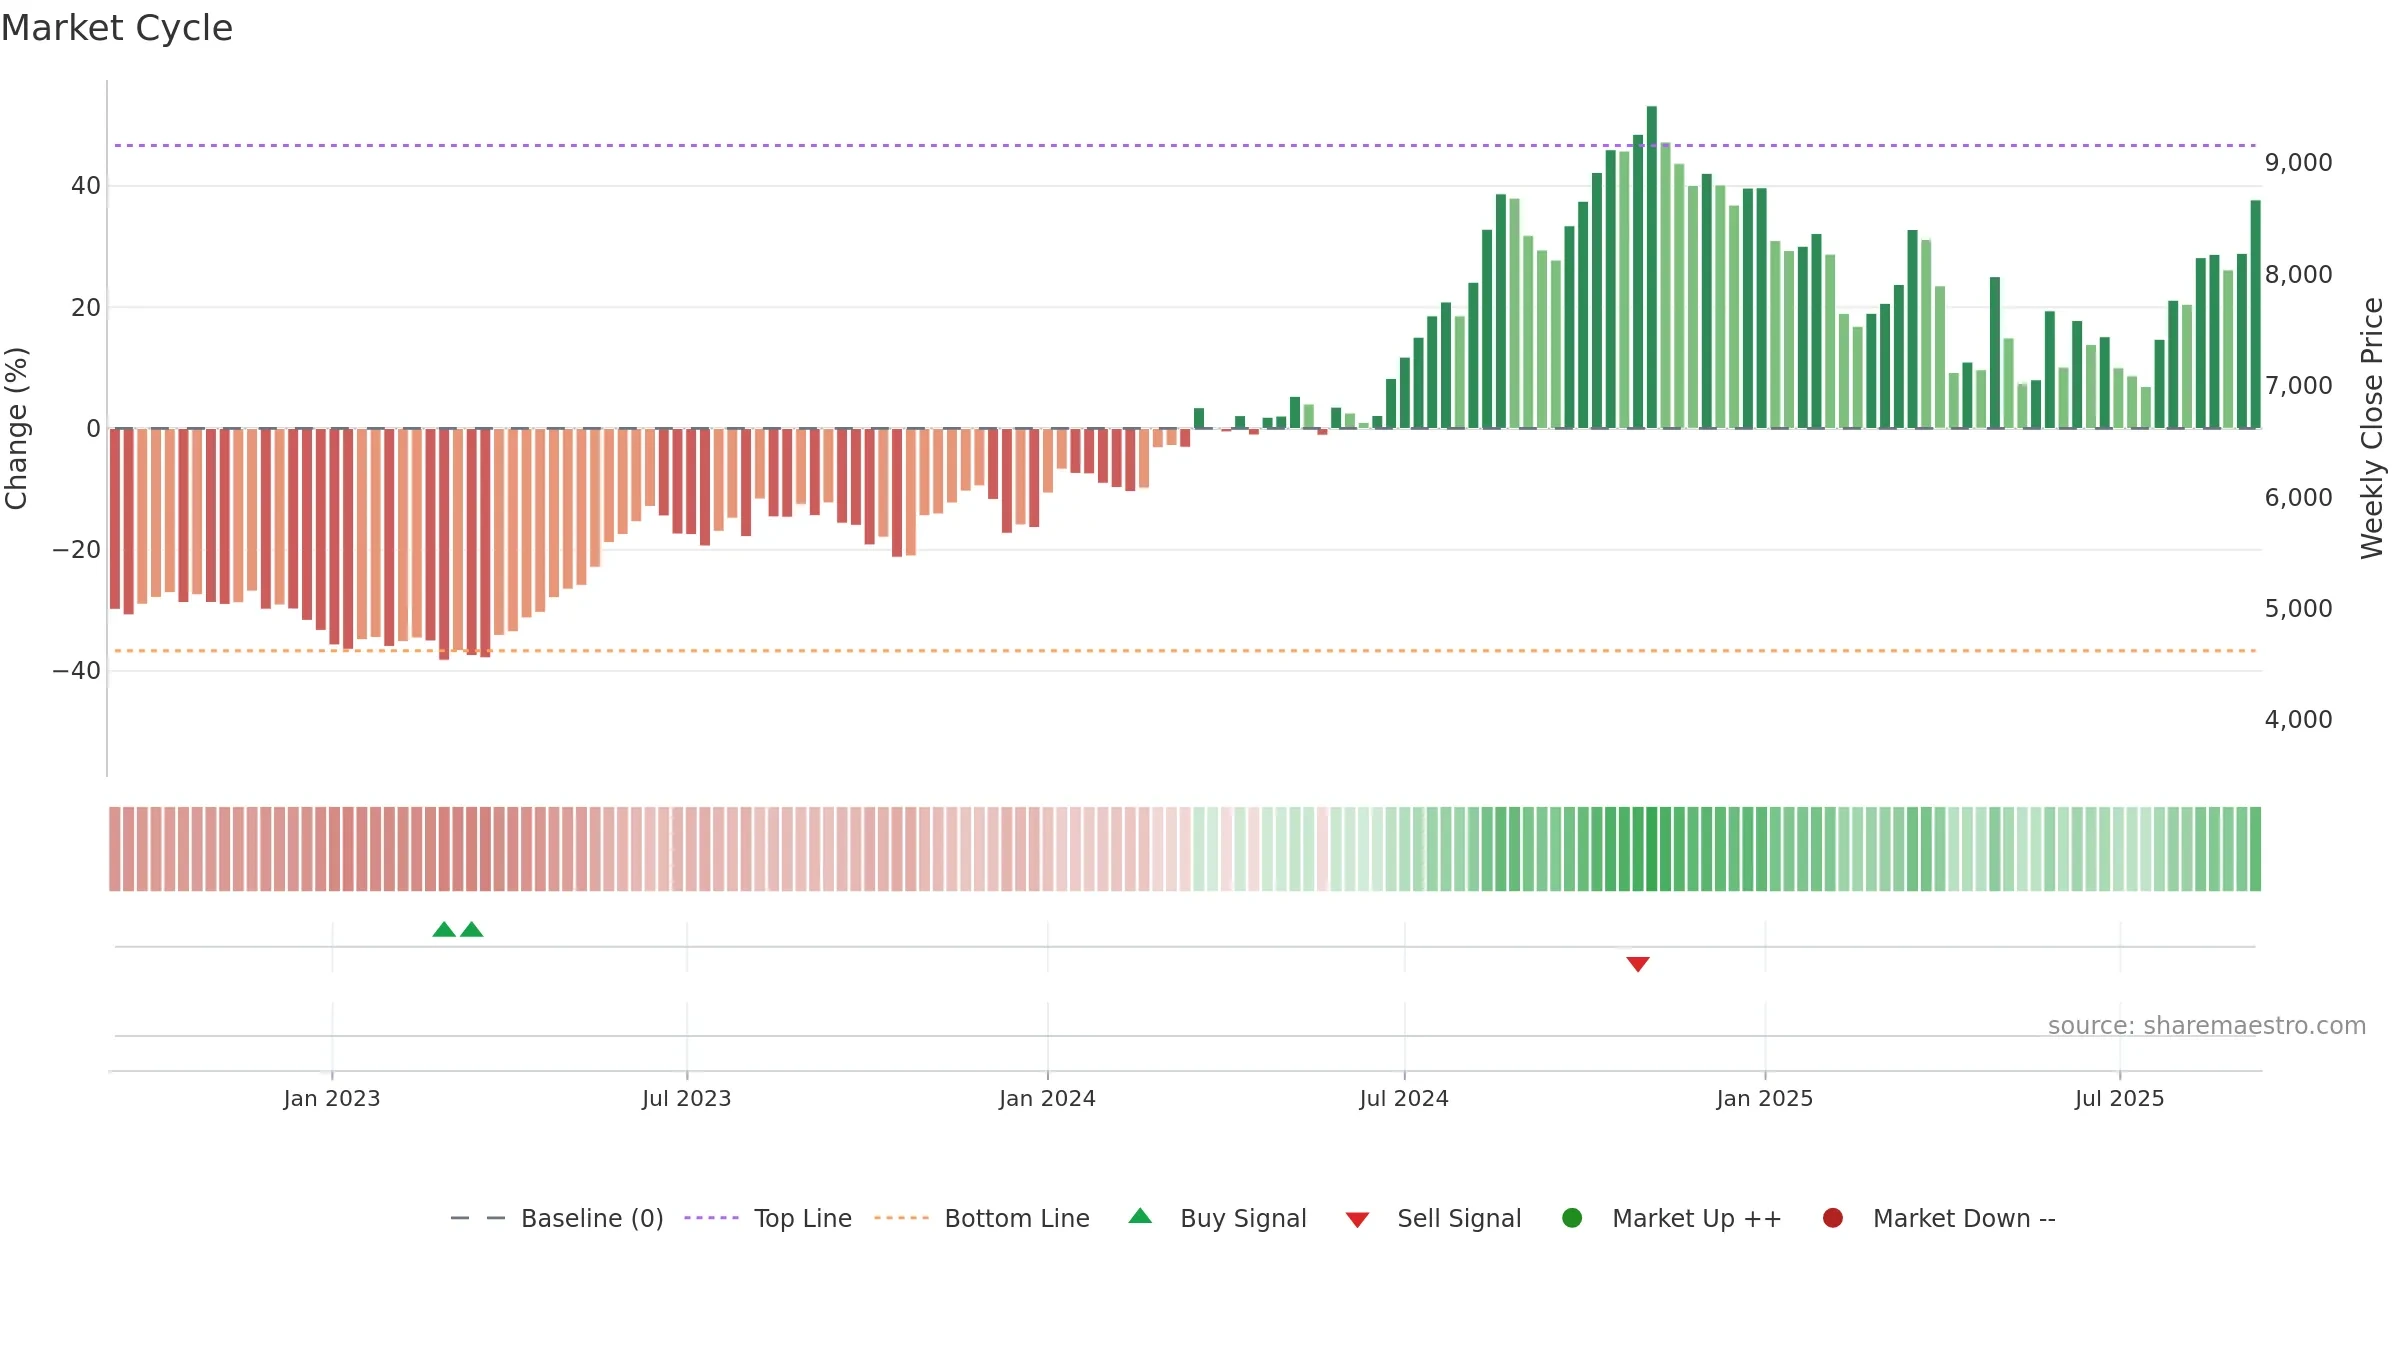Toggle the Baseline (0) legend entry
This screenshot has height=1350, width=2400.
pyautogui.click(x=557, y=1218)
